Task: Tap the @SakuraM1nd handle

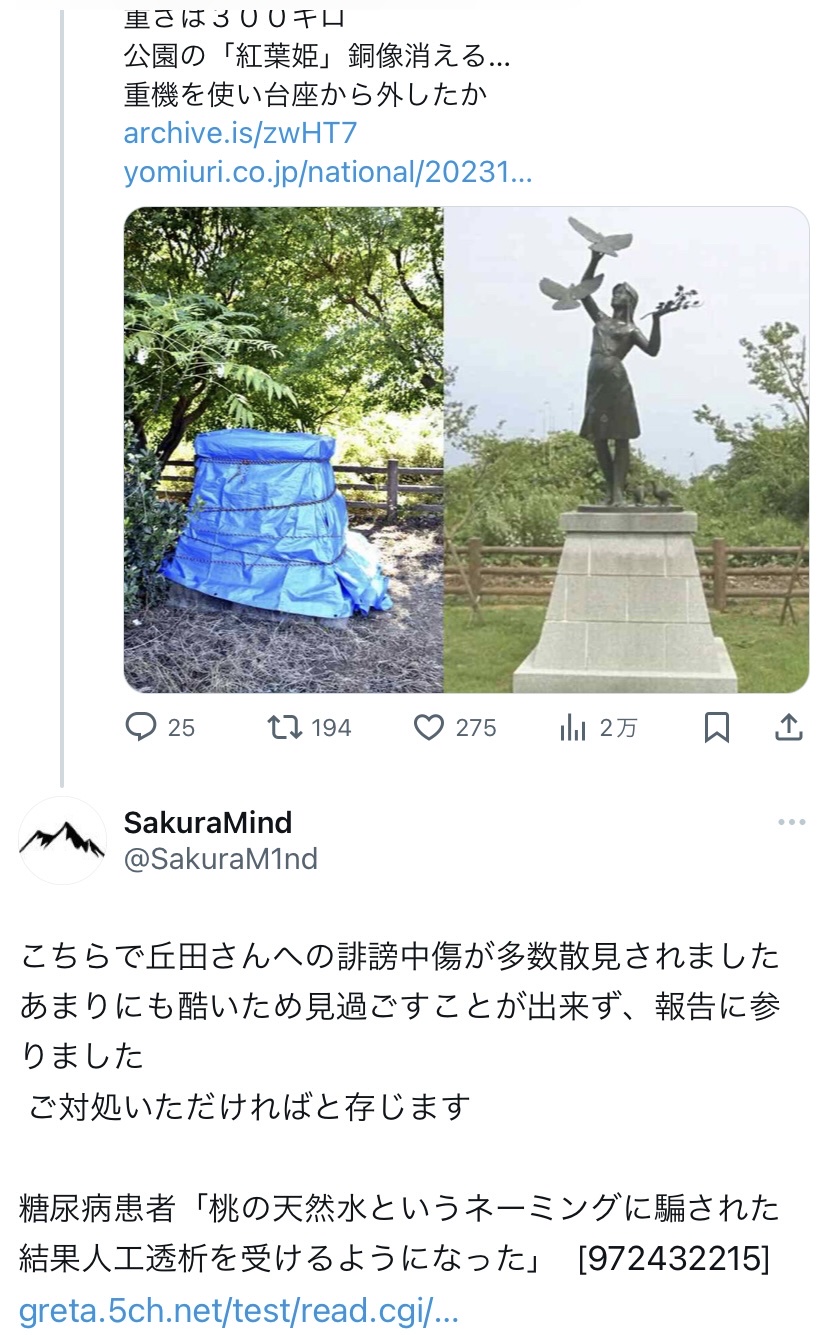Action: tap(221, 858)
